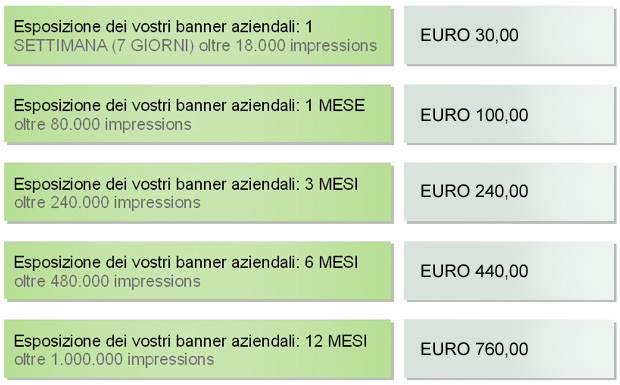
Task: Click the "12 MESI" duration label
Action: coord(336,341)
